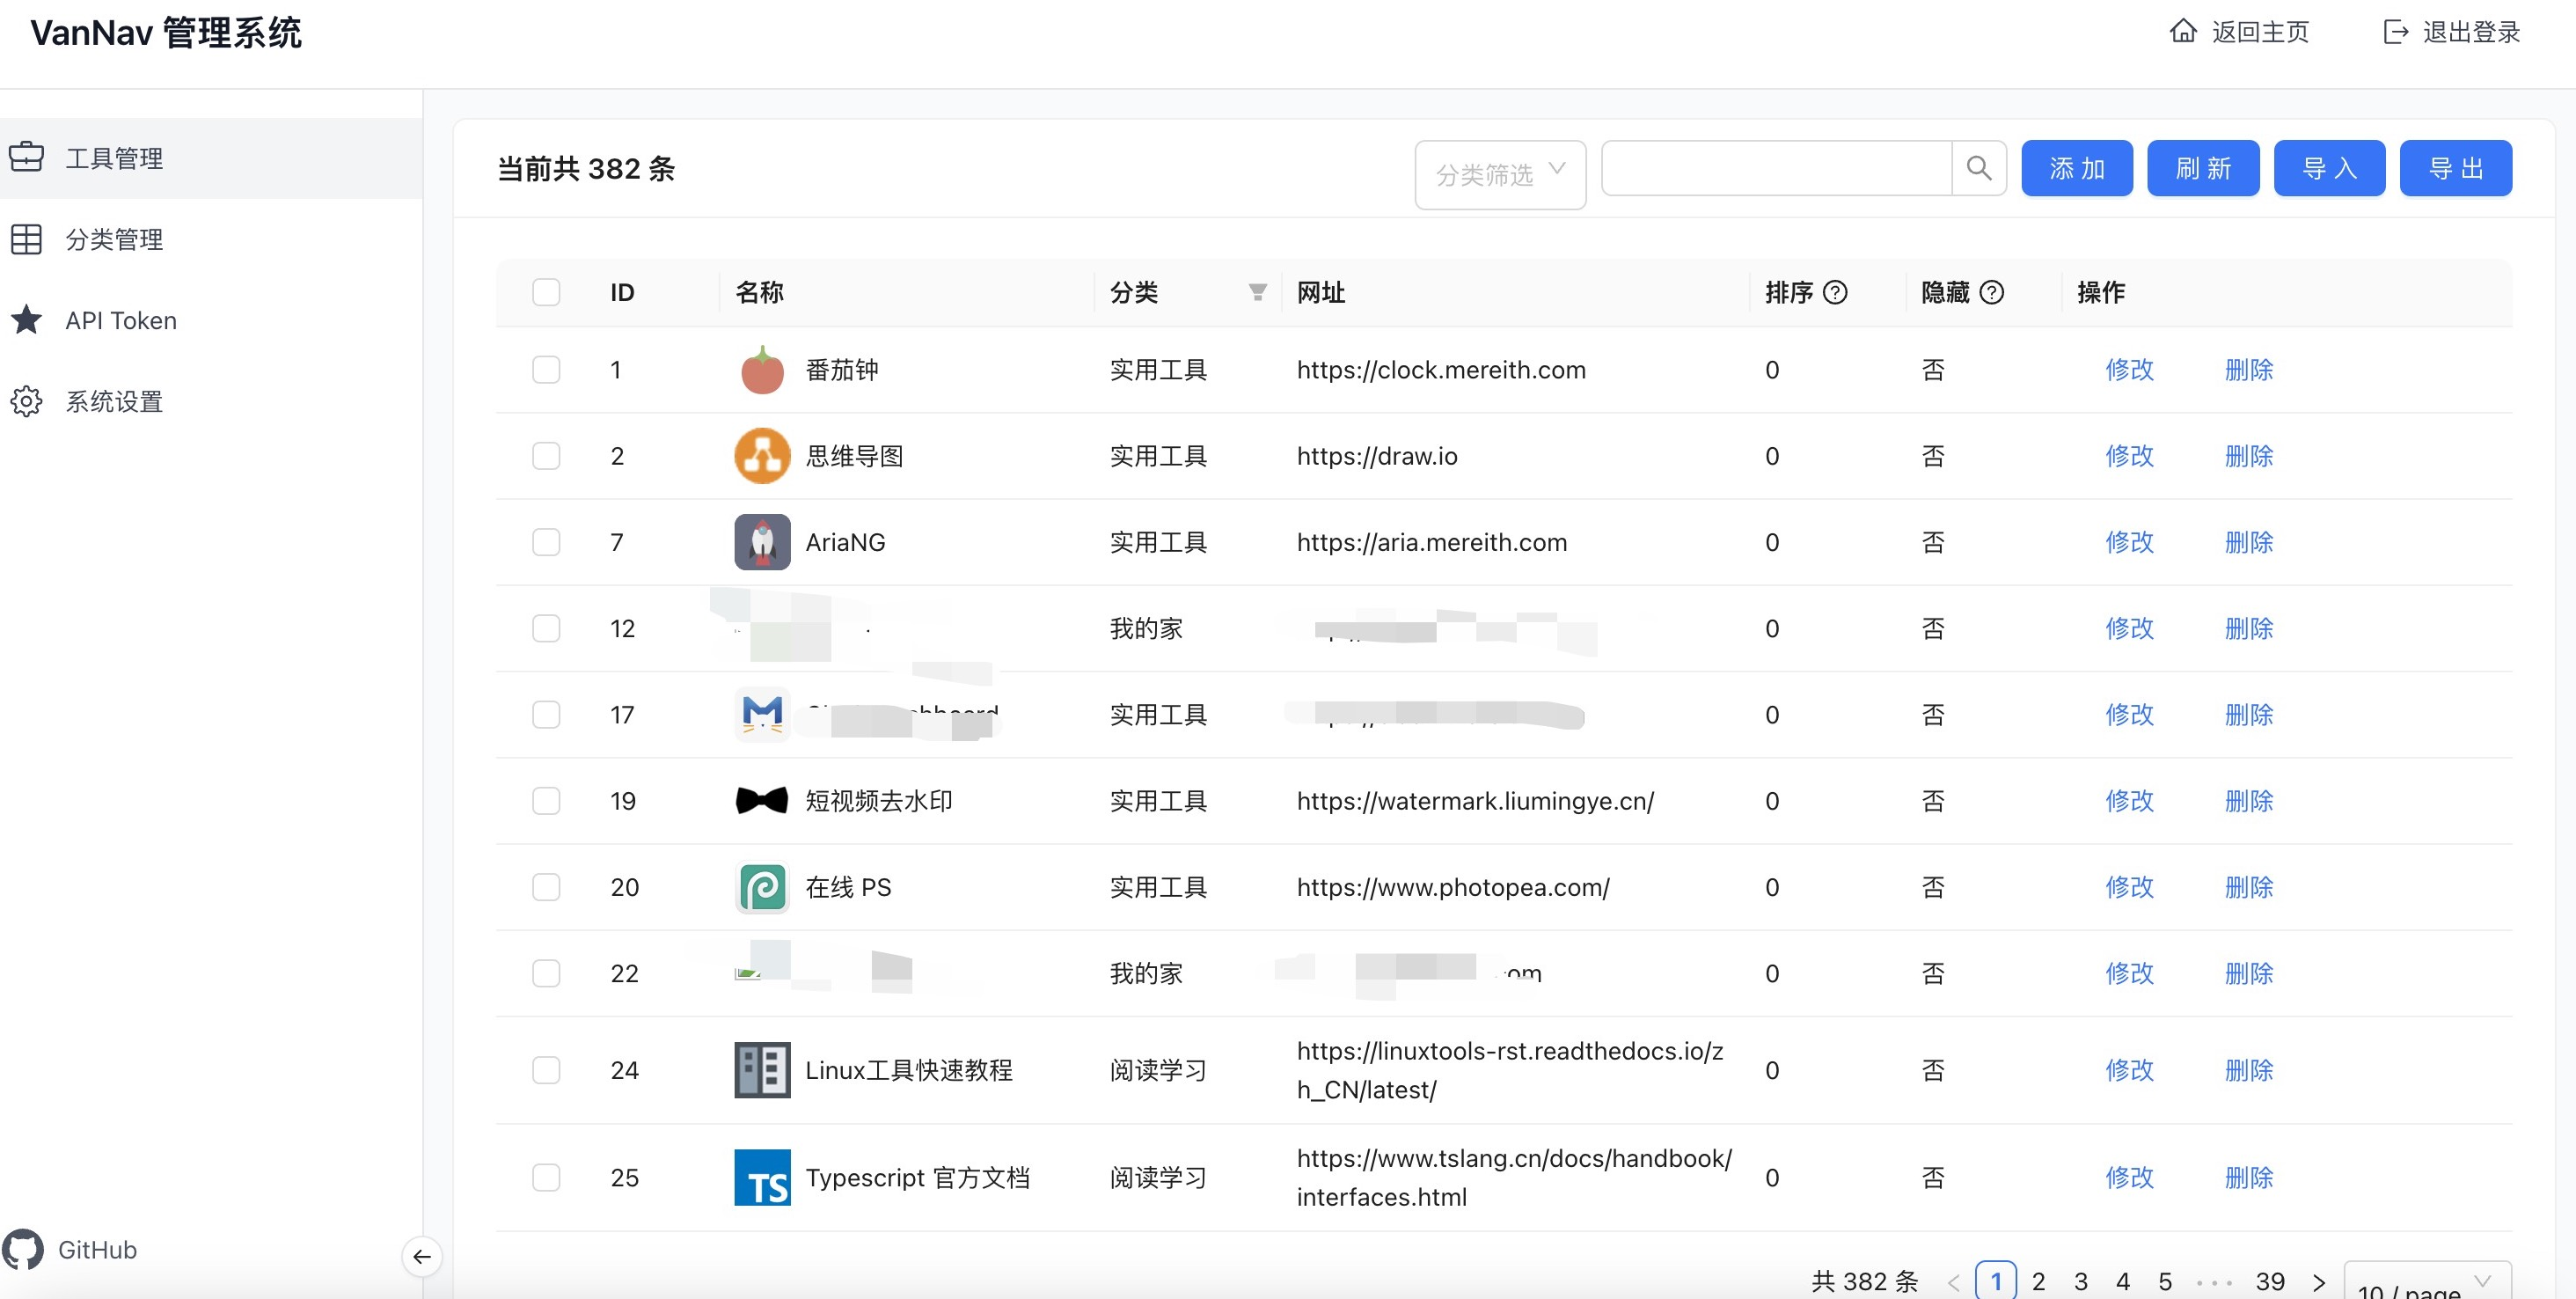The height and width of the screenshot is (1299, 2576).
Task: Click the return home house icon
Action: click(2183, 32)
